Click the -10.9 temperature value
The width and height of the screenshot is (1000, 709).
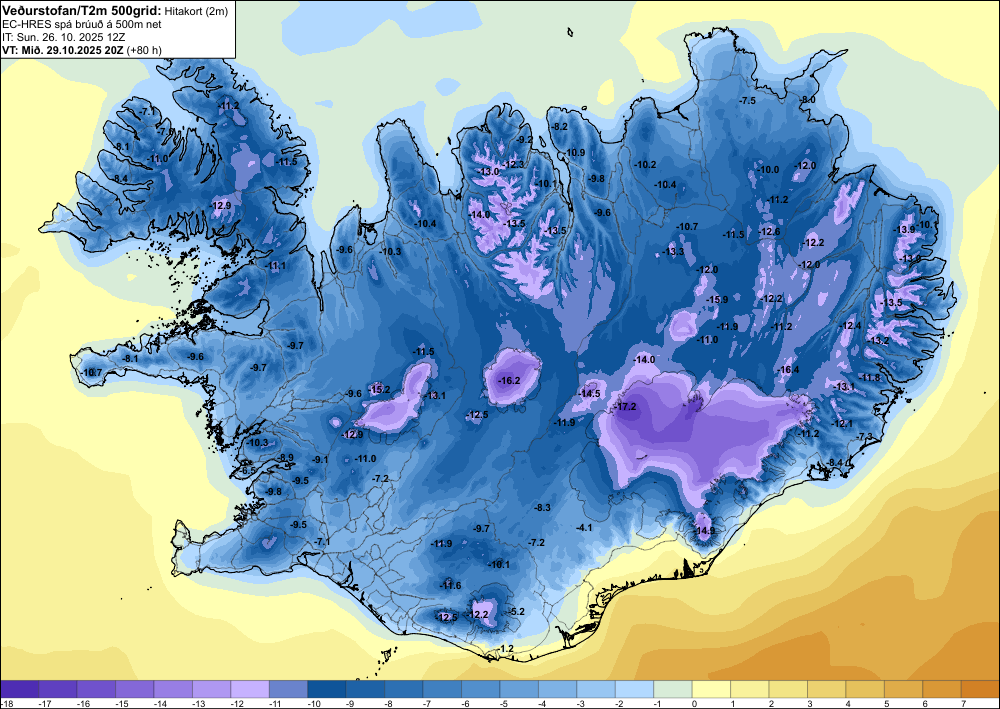(x=575, y=152)
